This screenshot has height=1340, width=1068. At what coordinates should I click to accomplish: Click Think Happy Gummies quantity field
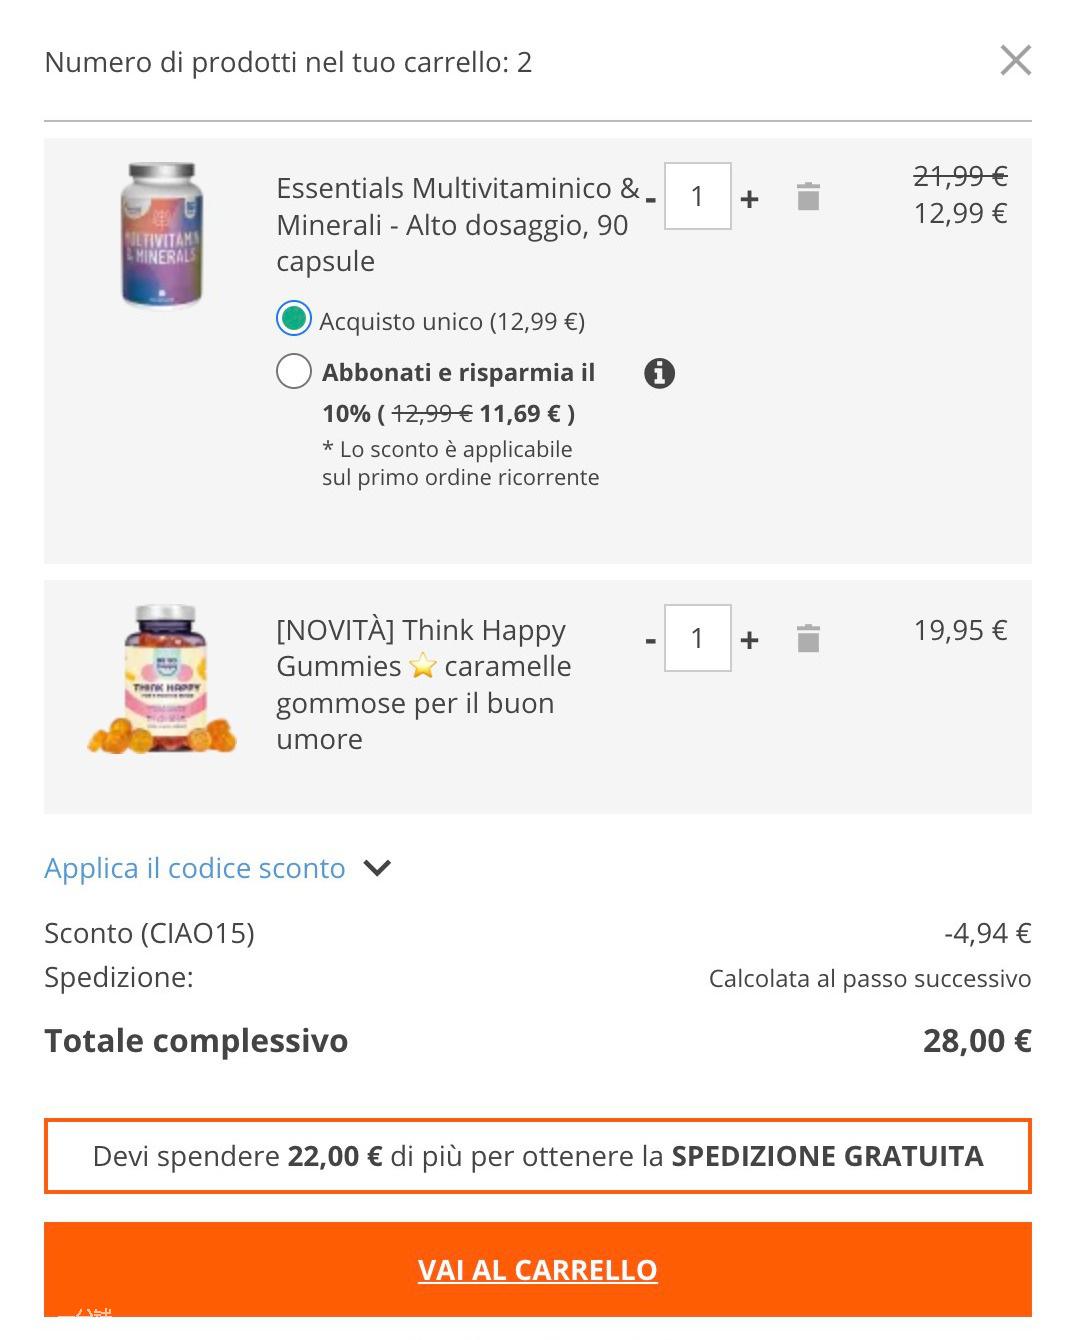point(697,638)
